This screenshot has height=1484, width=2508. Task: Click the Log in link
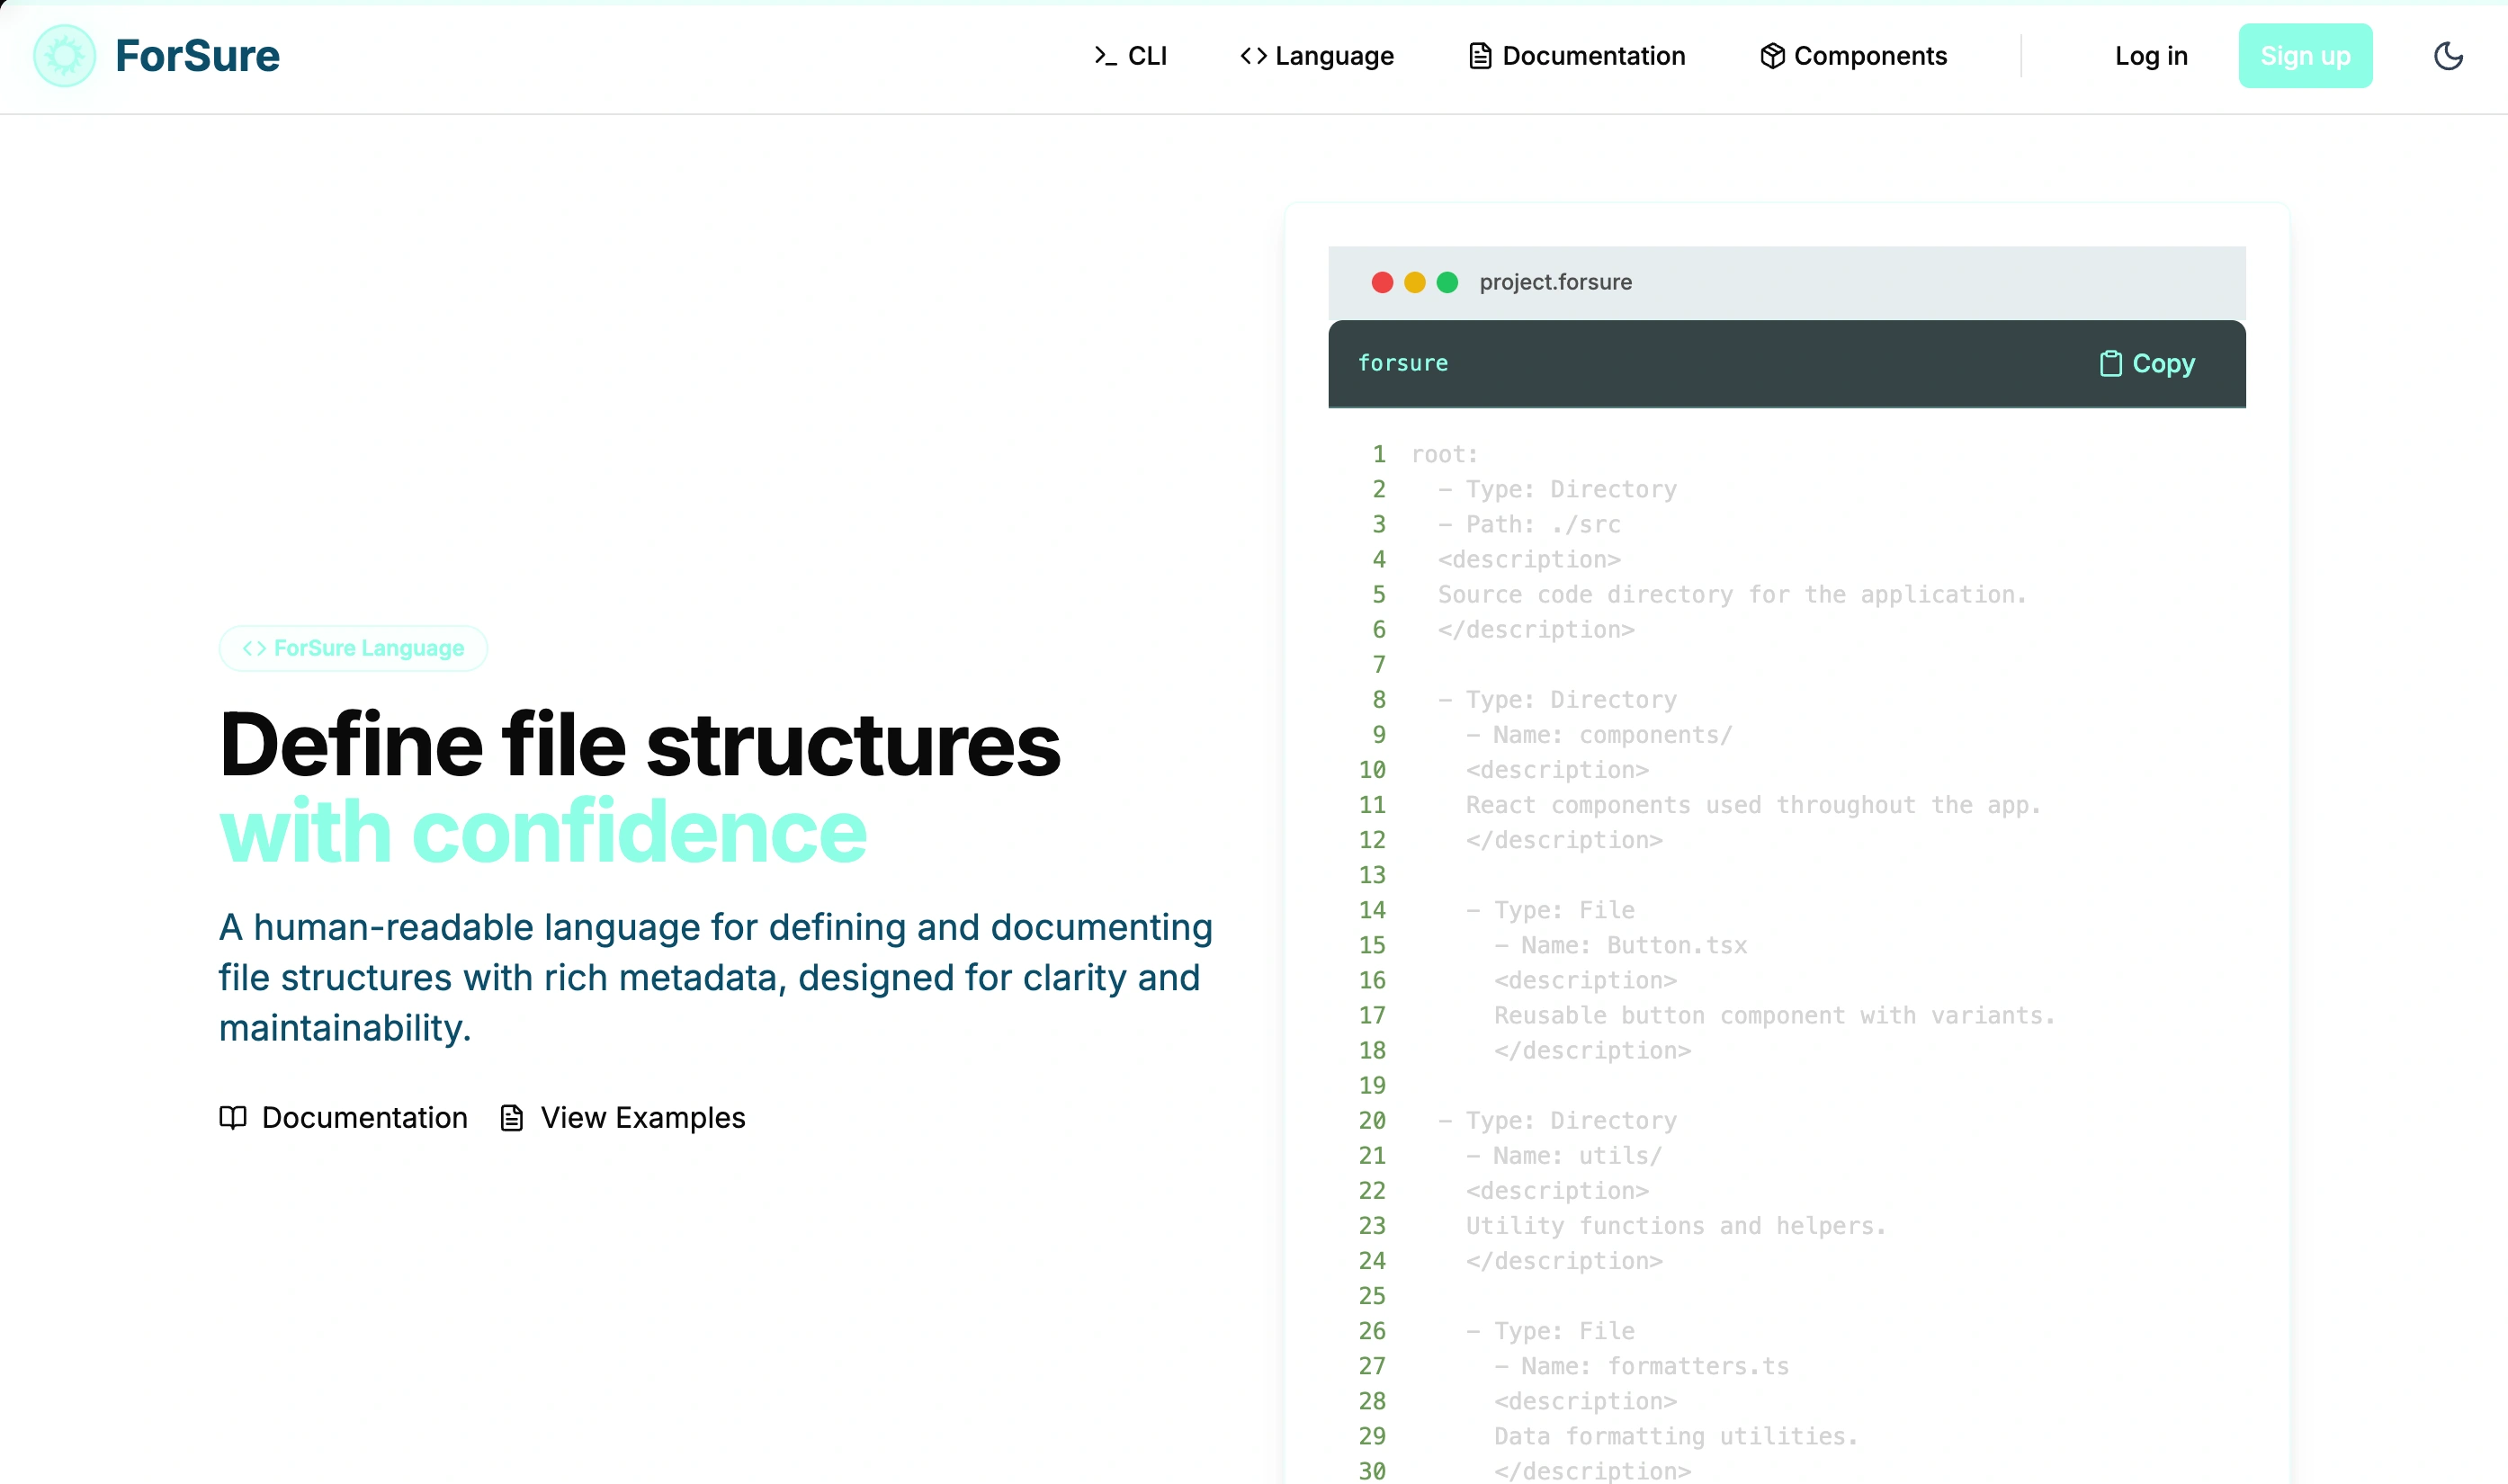click(2150, 56)
